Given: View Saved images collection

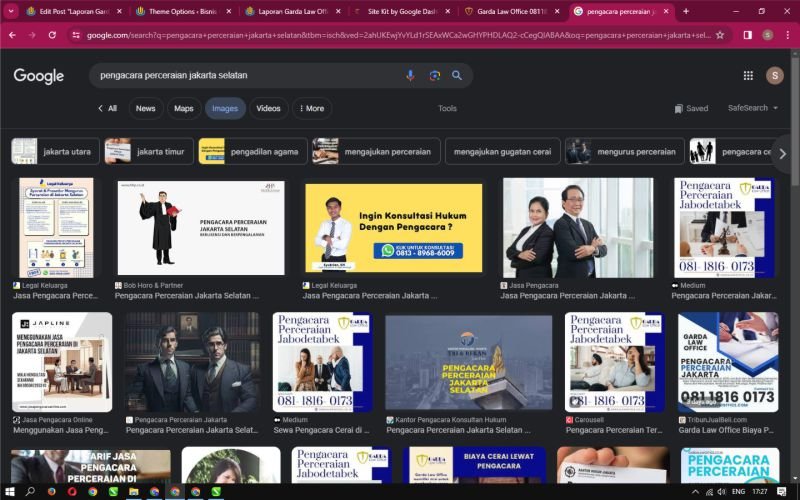Looking at the screenshot, I should 691,108.
